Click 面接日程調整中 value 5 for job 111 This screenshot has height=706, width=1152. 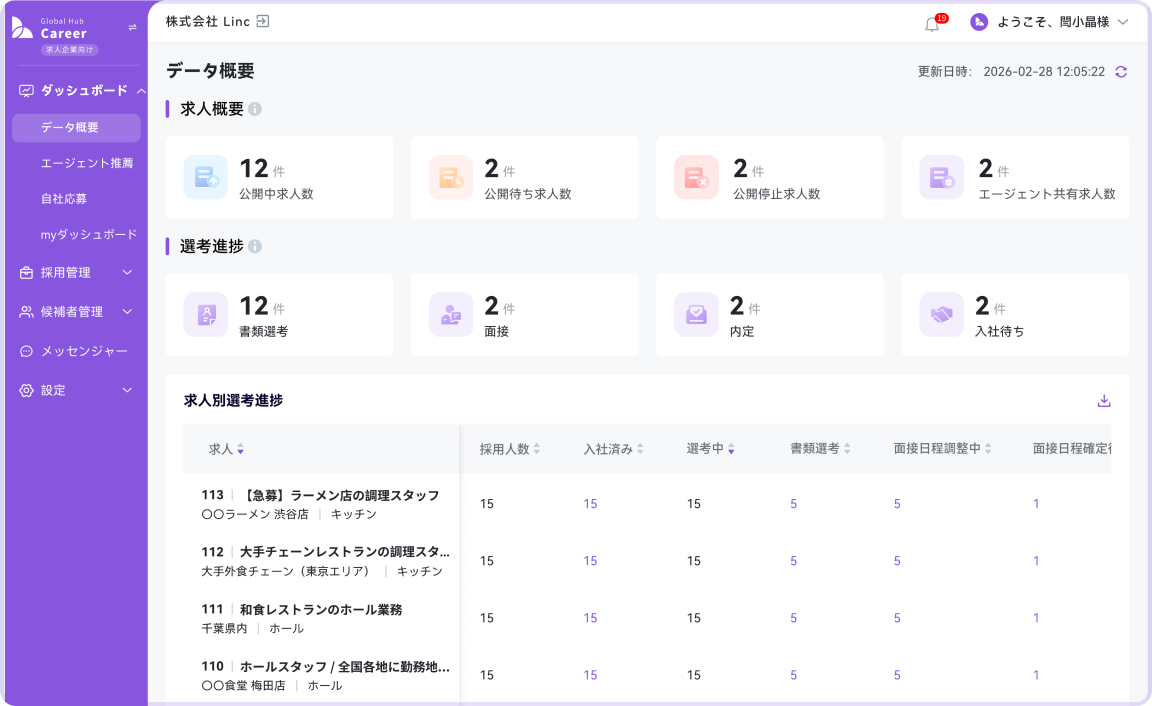(x=897, y=619)
